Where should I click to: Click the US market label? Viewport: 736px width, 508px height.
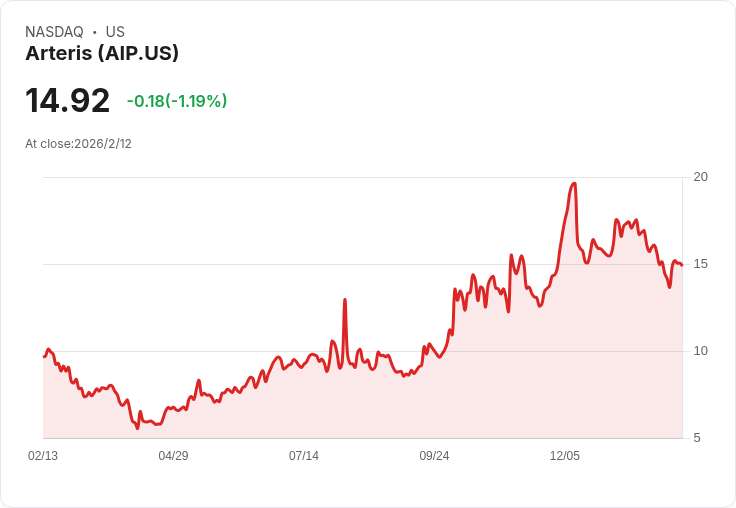point(115,32)
